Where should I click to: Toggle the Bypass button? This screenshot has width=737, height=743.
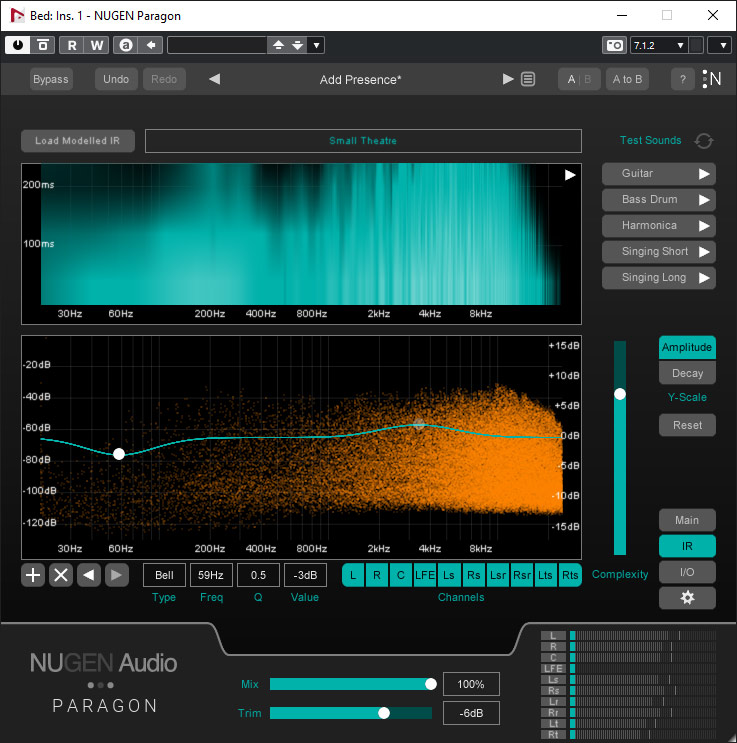51,79
